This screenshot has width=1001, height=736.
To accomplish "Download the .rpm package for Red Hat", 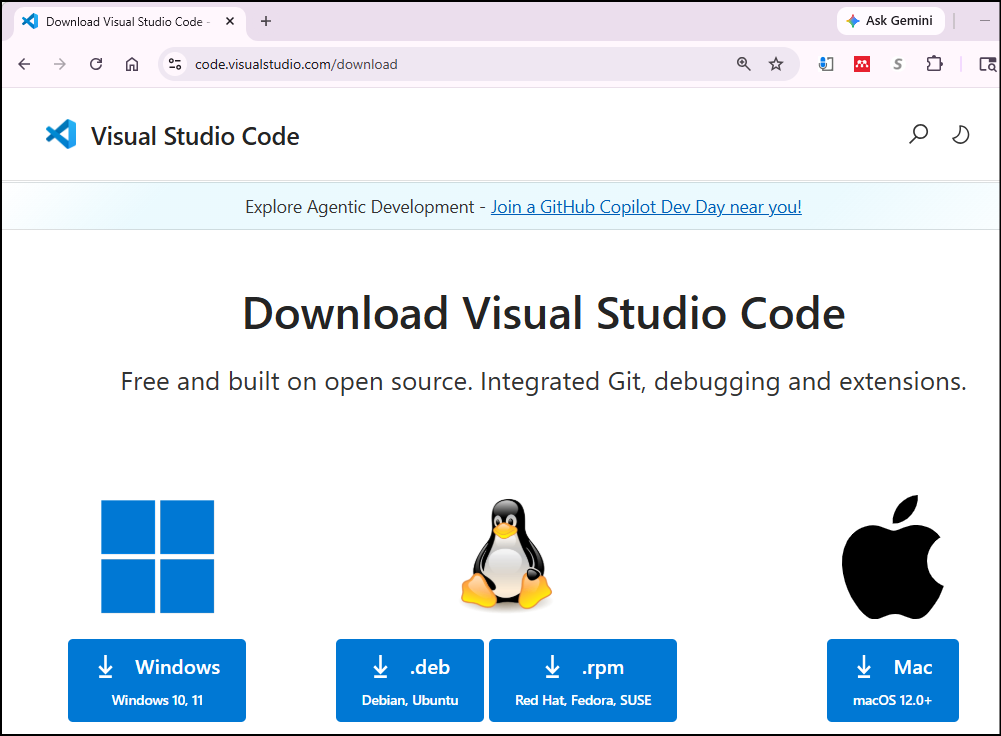I will tap(583, 680).
